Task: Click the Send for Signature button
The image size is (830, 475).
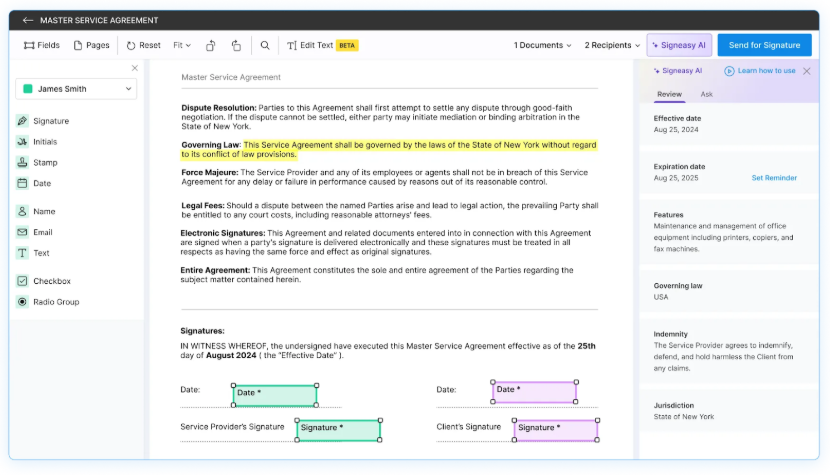Action: pos(764,45)
